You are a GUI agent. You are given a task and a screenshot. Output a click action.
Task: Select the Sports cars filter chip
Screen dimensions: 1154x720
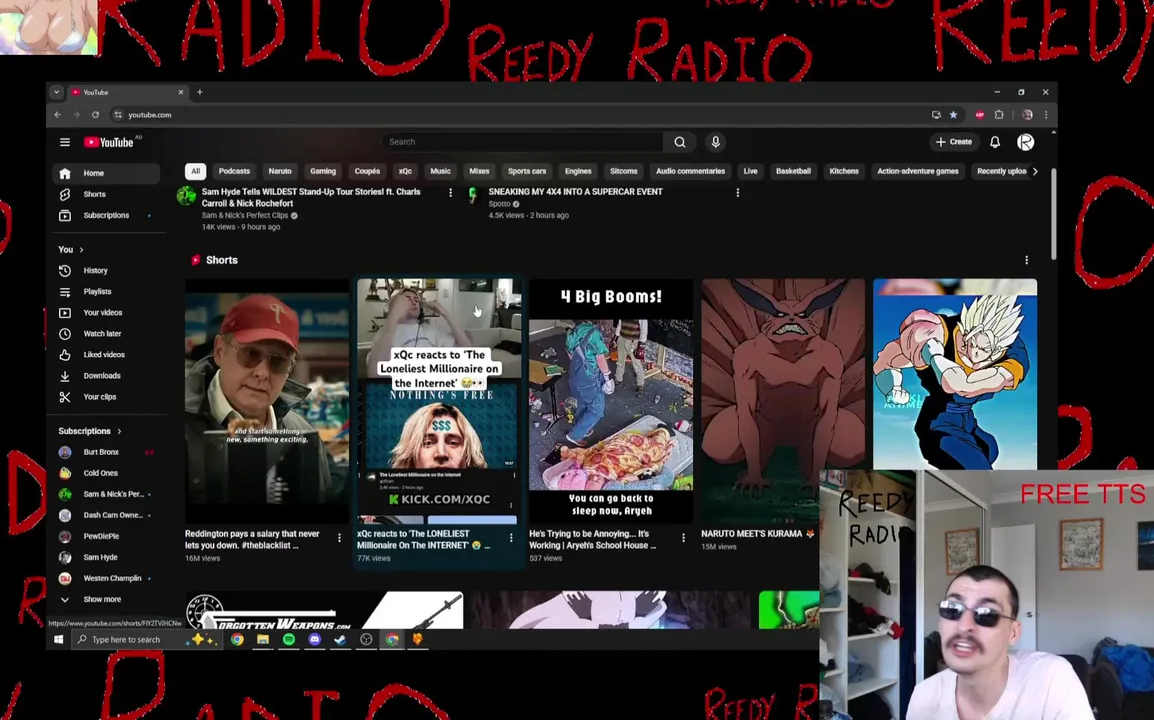[x=527, y=172]
